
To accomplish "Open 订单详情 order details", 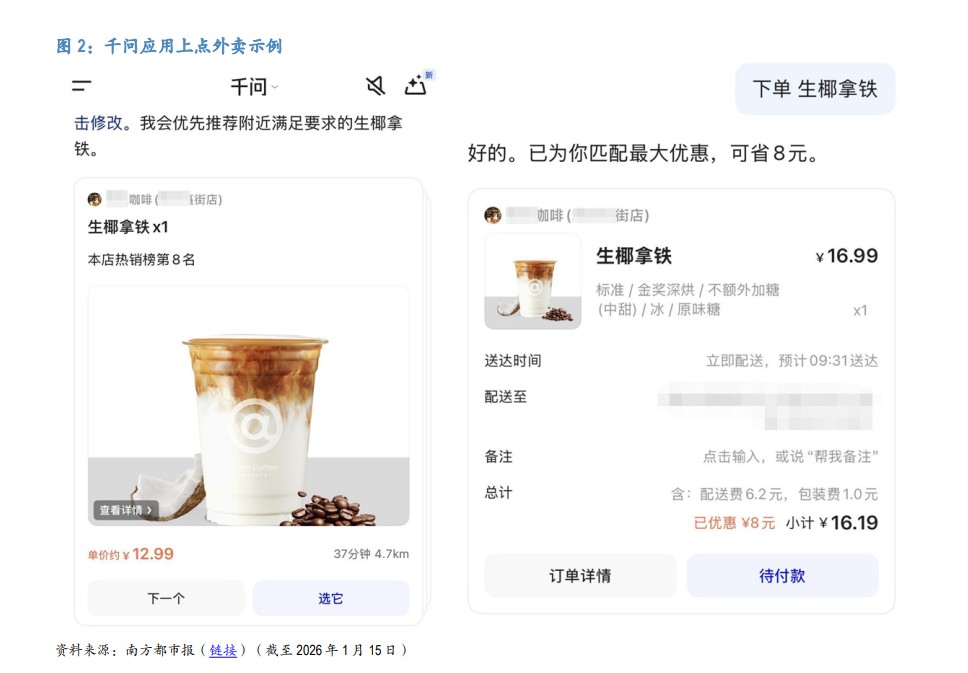I will point(580,575).
